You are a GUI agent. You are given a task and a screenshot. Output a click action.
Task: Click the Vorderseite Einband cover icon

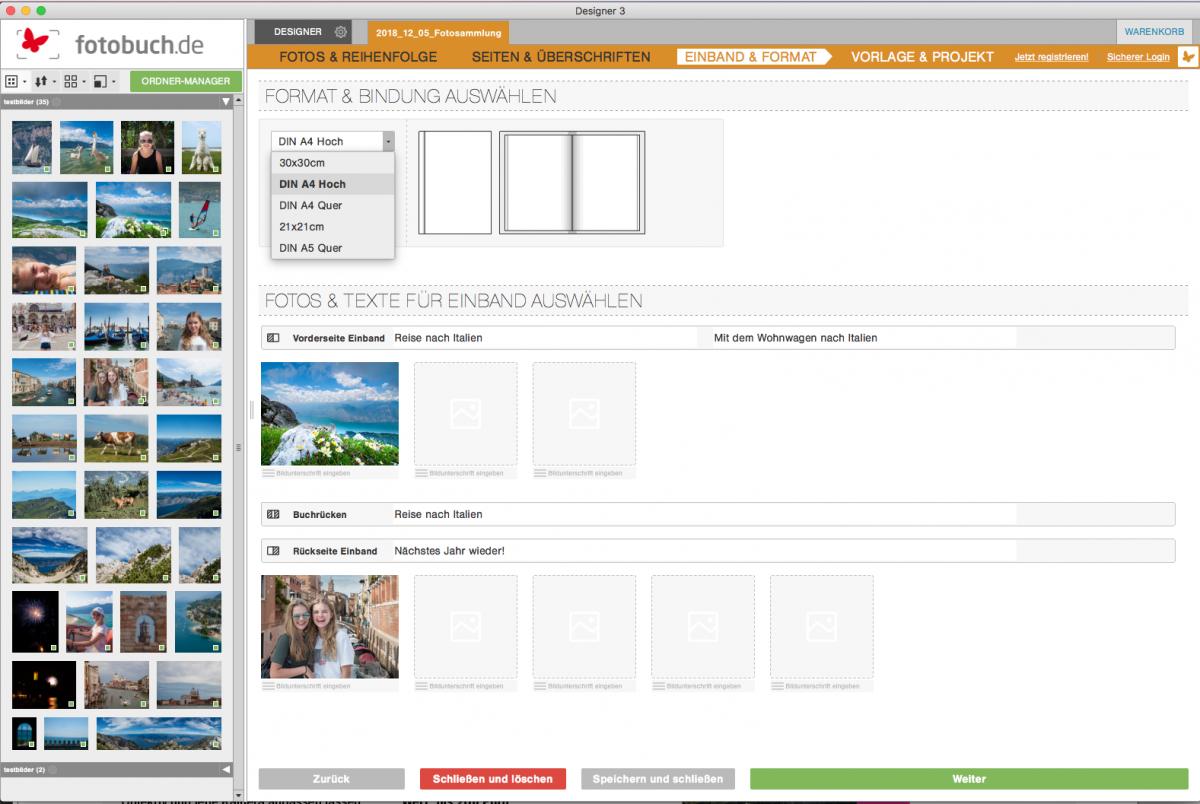click(x=274, y=338)
